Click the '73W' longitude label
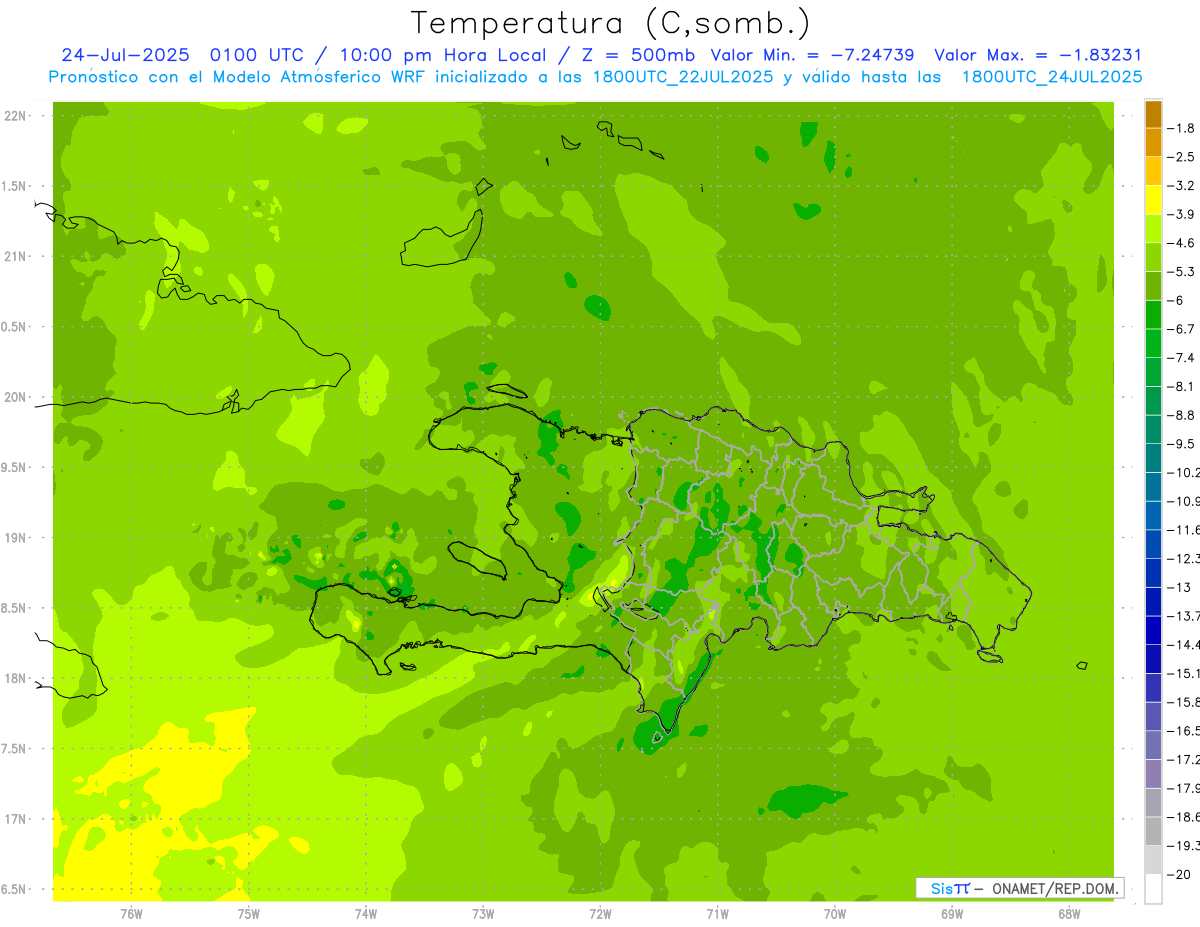The height and width of the screenshot is (927, 1200). pos(483,914)
